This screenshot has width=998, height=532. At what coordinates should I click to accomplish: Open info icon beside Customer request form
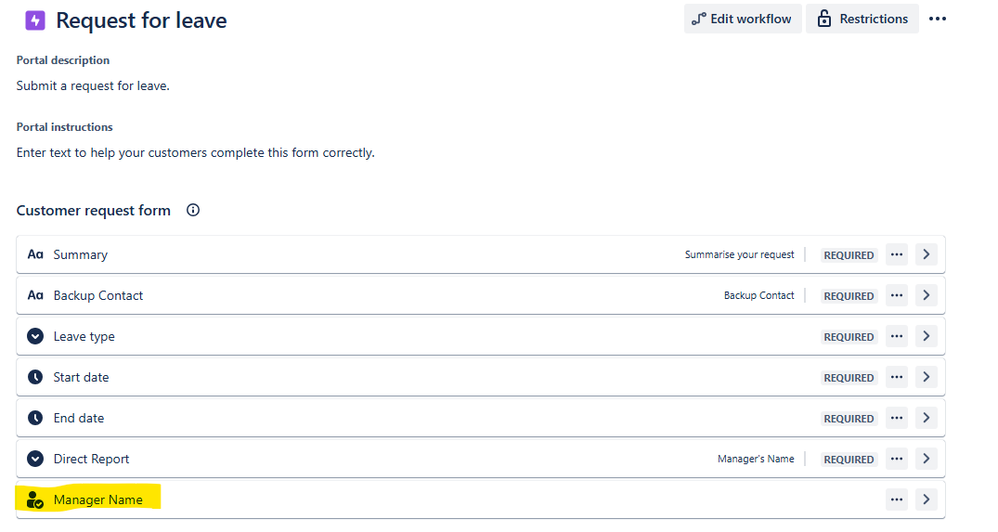[x=193, y=210]
